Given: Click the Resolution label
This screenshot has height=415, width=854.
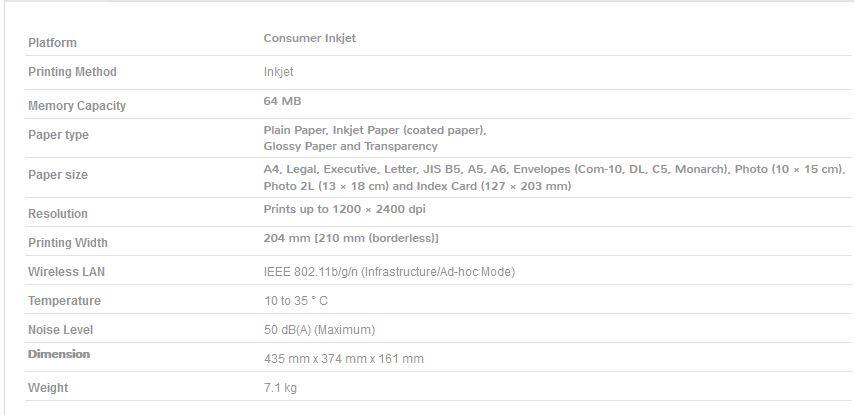Looking at the screenshot, I should pyautogui.click(x=58, y=213).
